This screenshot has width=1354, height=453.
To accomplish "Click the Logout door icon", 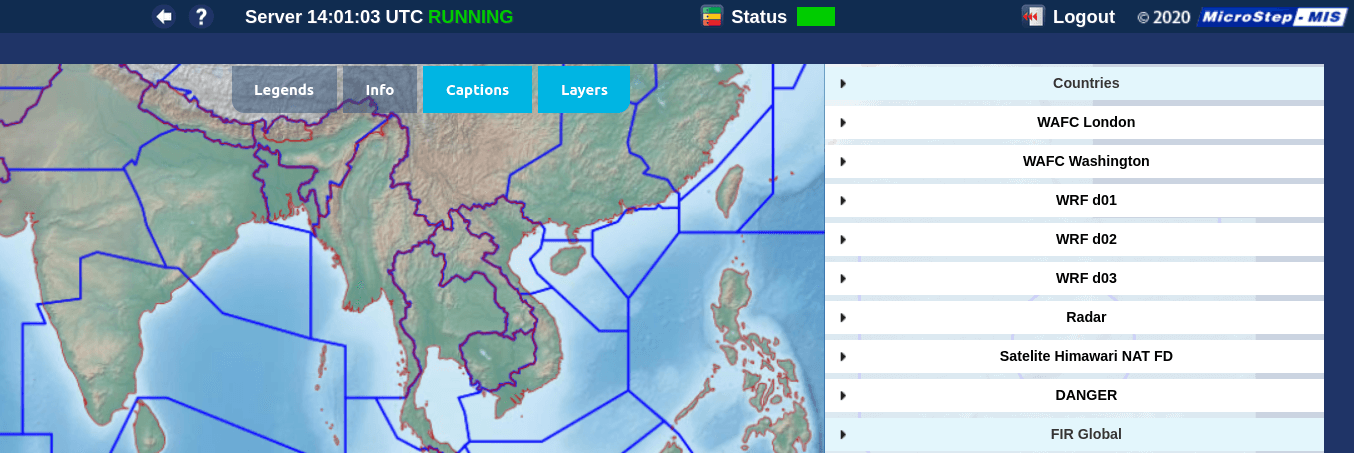I will (x=1033, y=17).
